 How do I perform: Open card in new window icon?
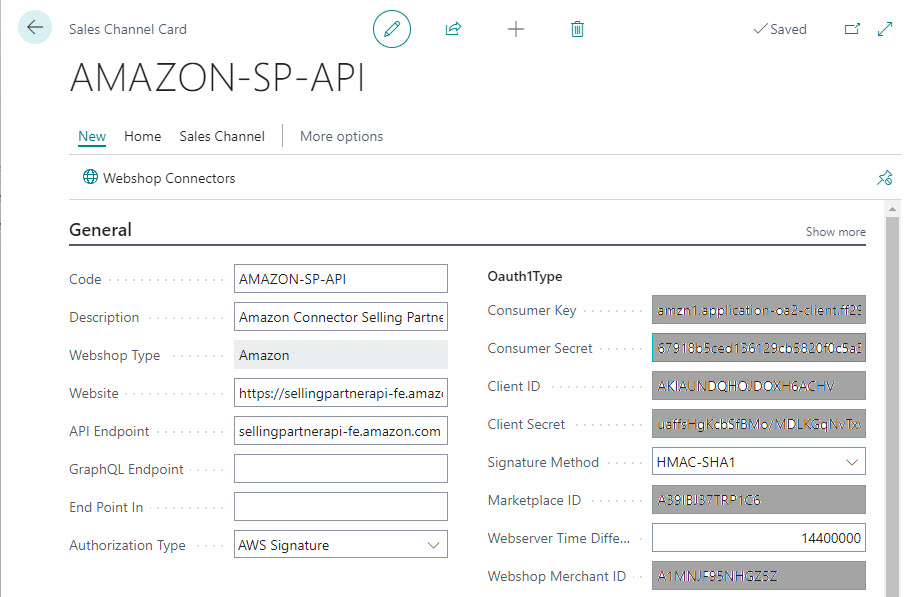coord(852,29)
